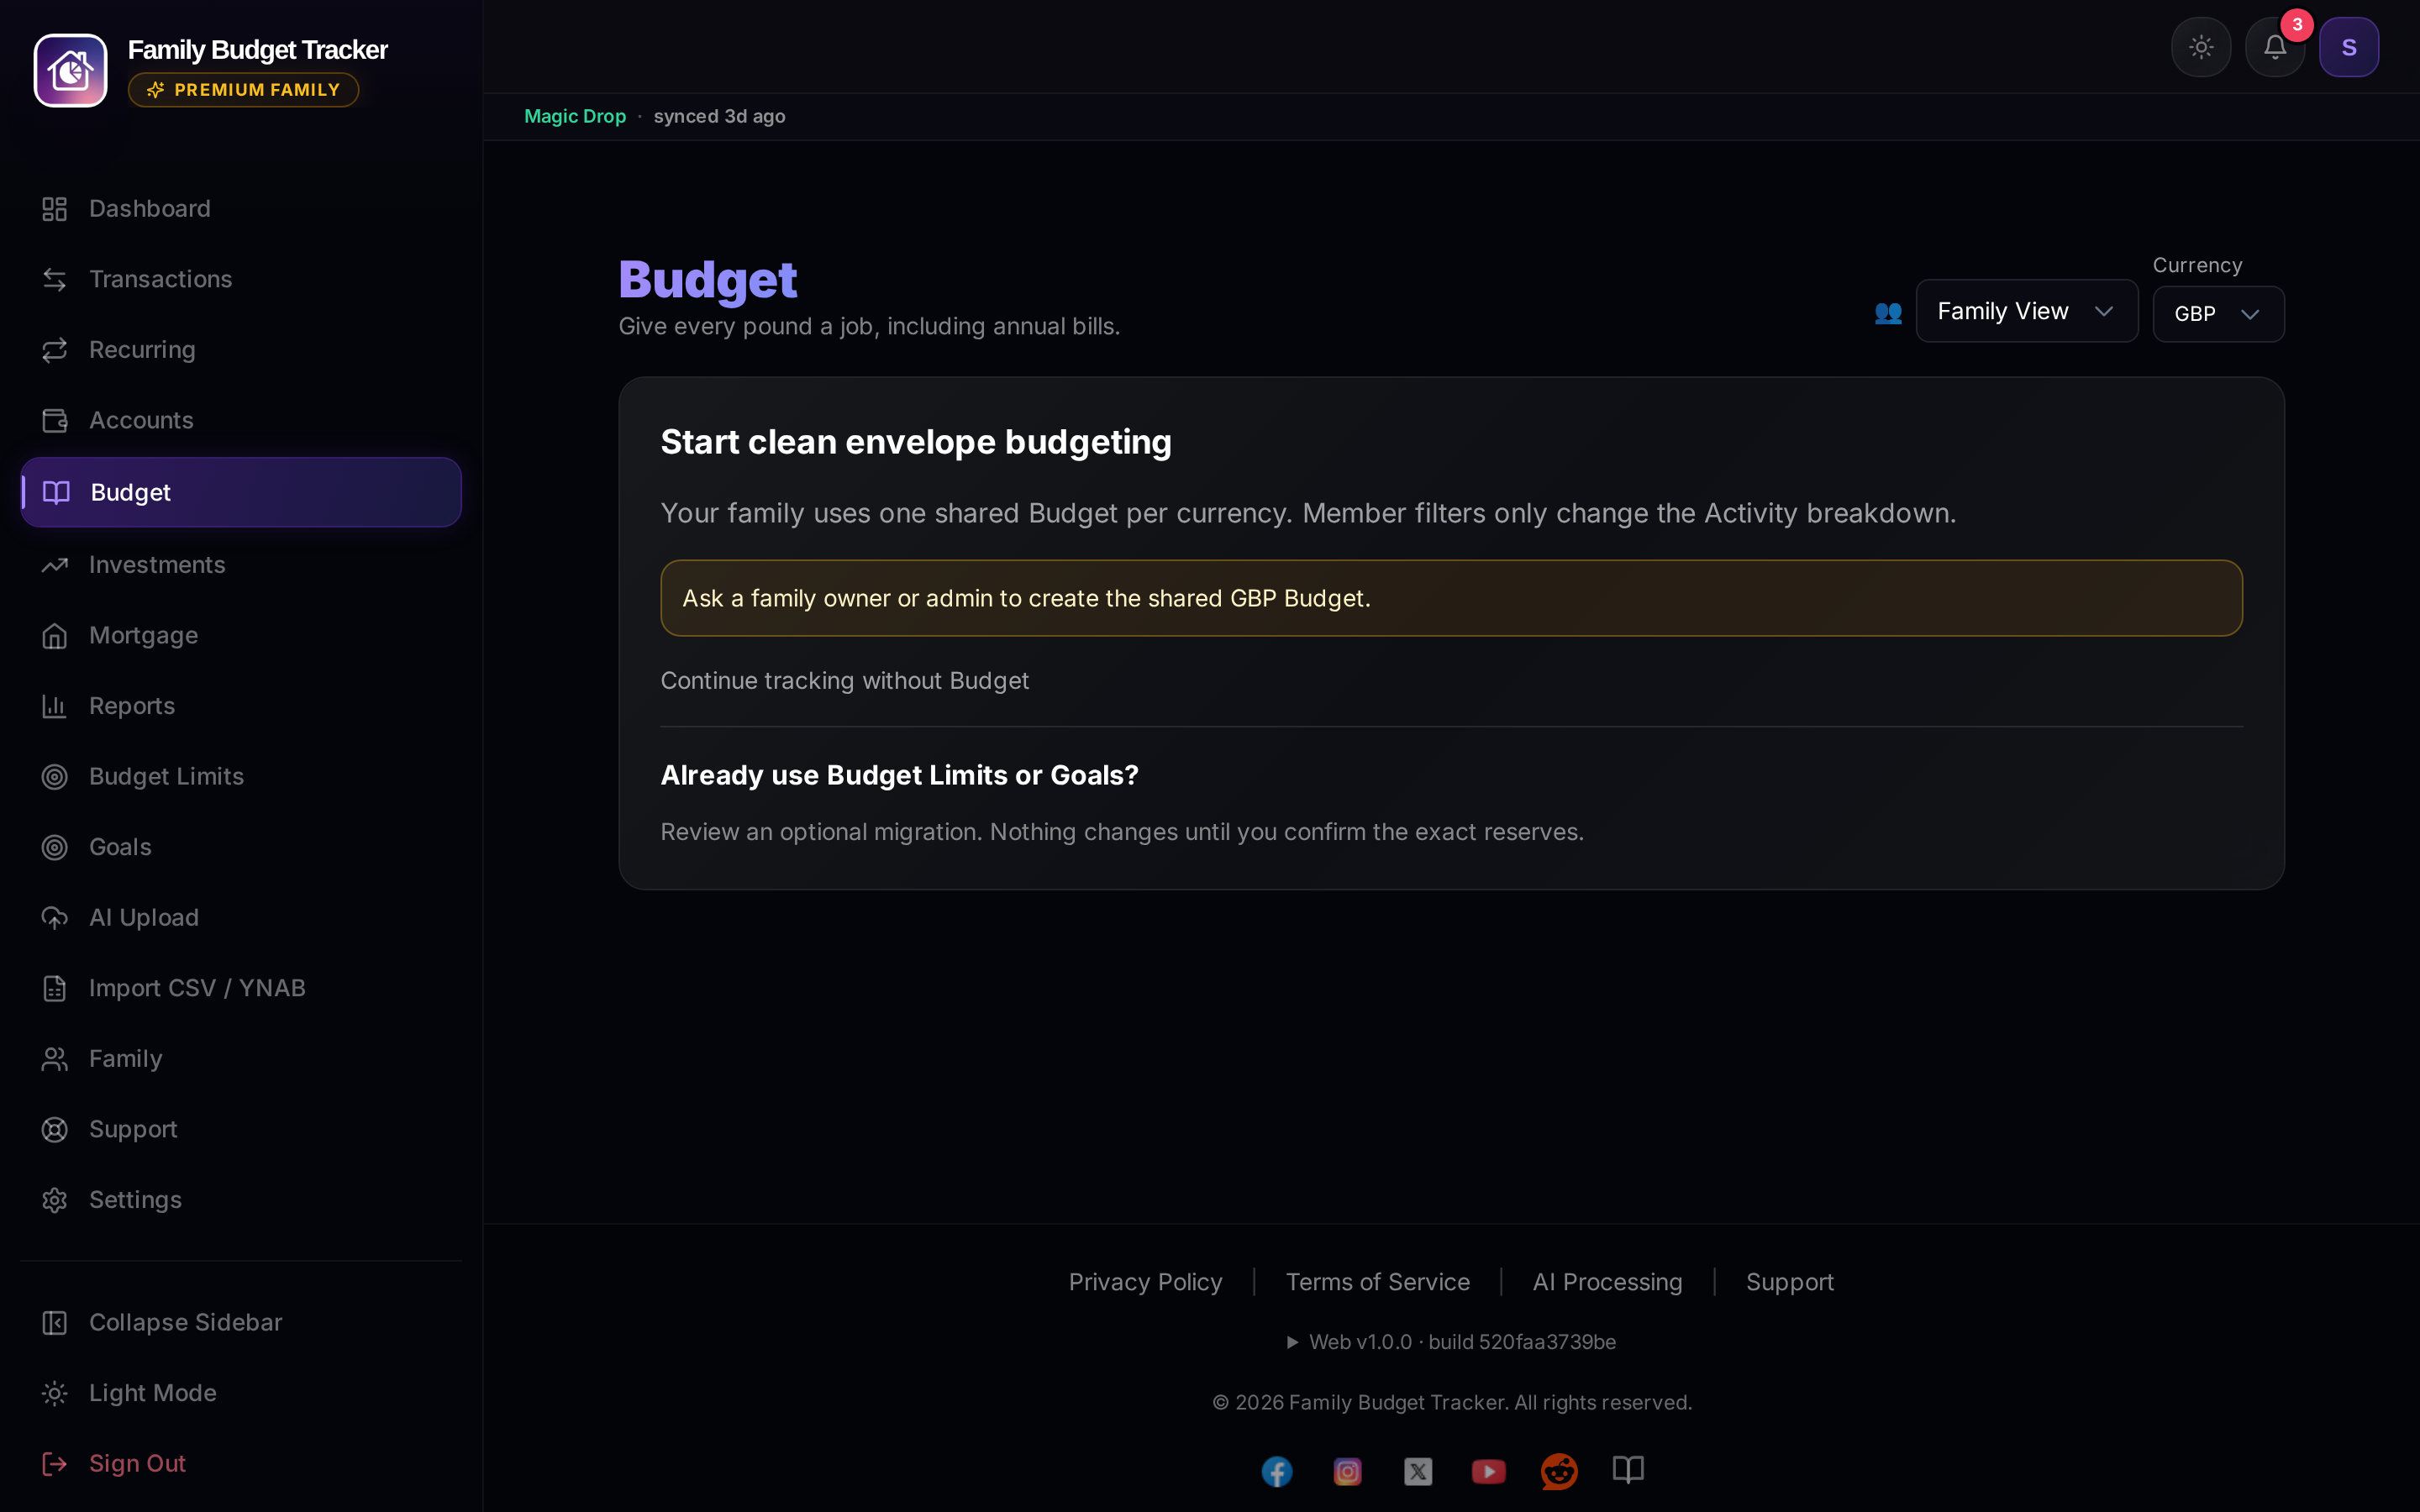Click the family members people icon

point(1888,312)
